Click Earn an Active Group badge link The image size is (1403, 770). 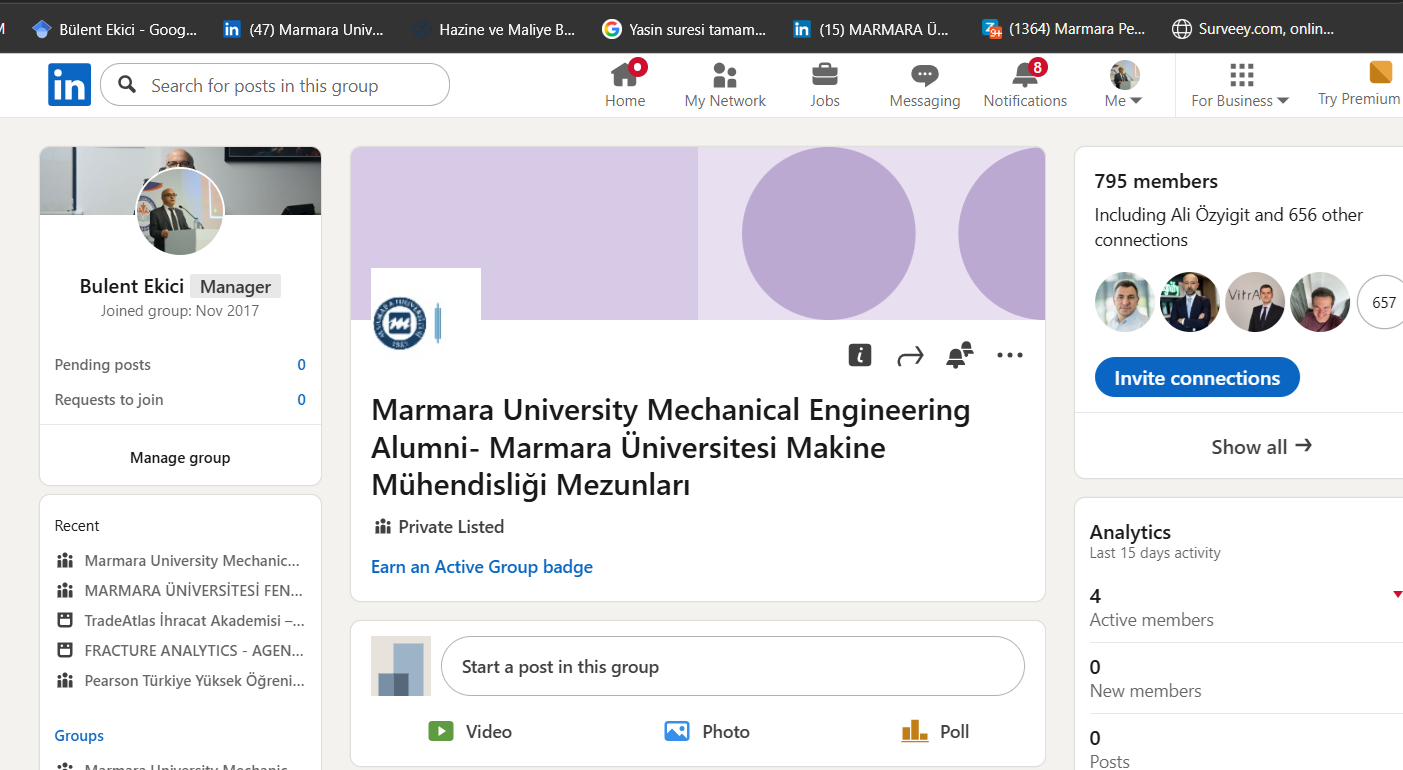point(482,567)
